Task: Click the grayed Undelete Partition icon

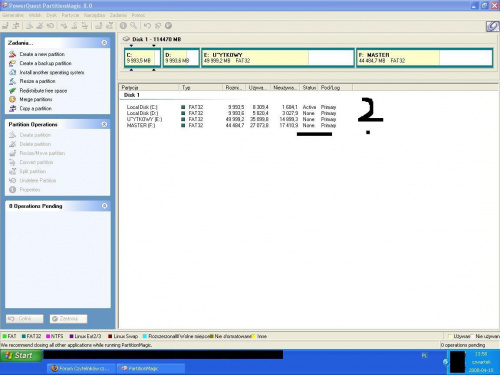Action: (x=12, y=180)
